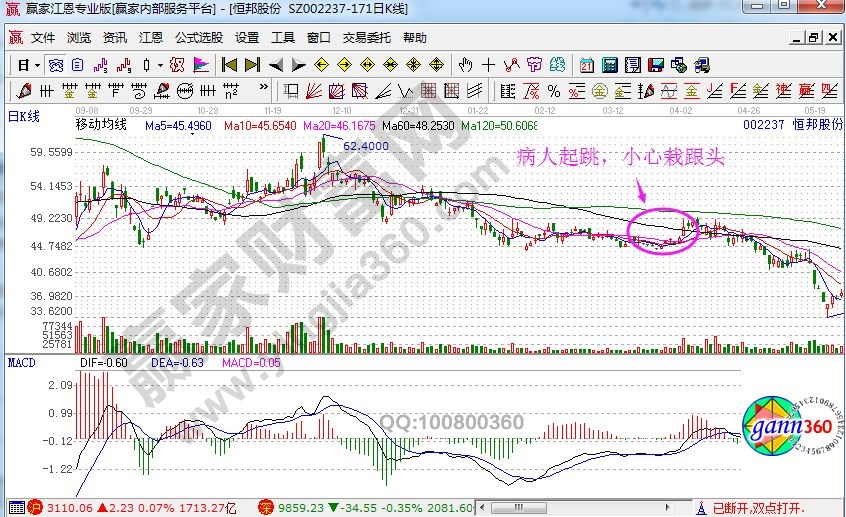Click the 62.4000 high price label
This screenshot has height=517, width=846.
pyautogui.click(x=366, y=146)
